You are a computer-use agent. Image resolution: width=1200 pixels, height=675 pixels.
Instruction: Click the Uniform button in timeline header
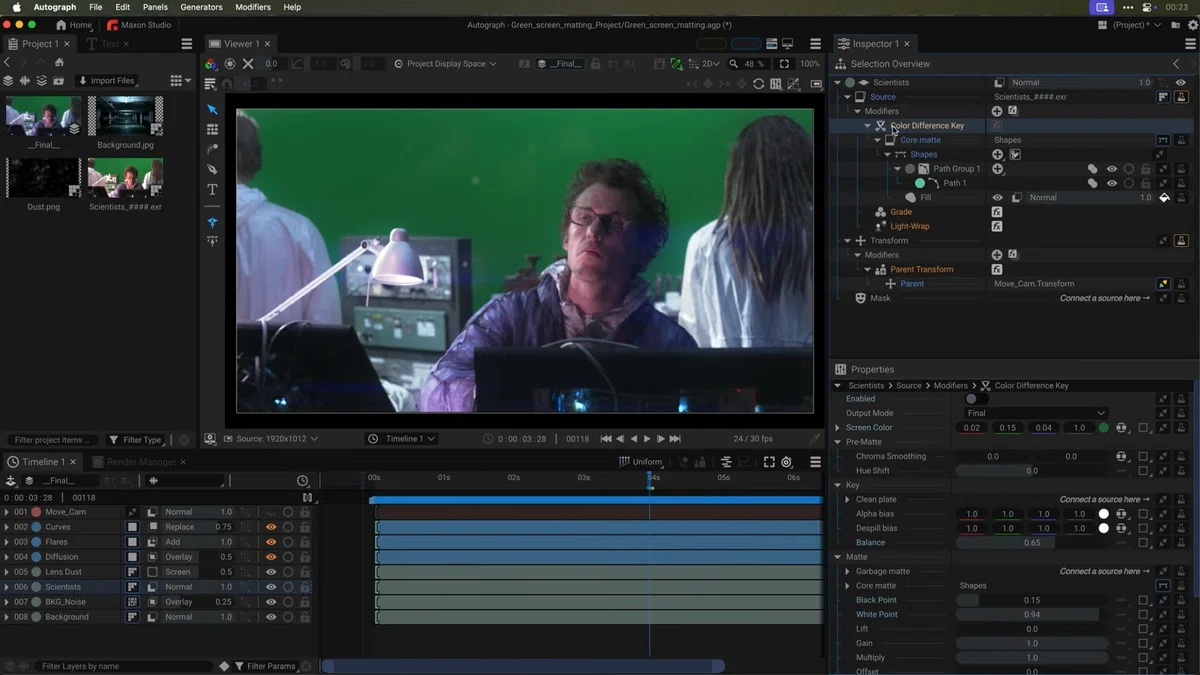641,462
